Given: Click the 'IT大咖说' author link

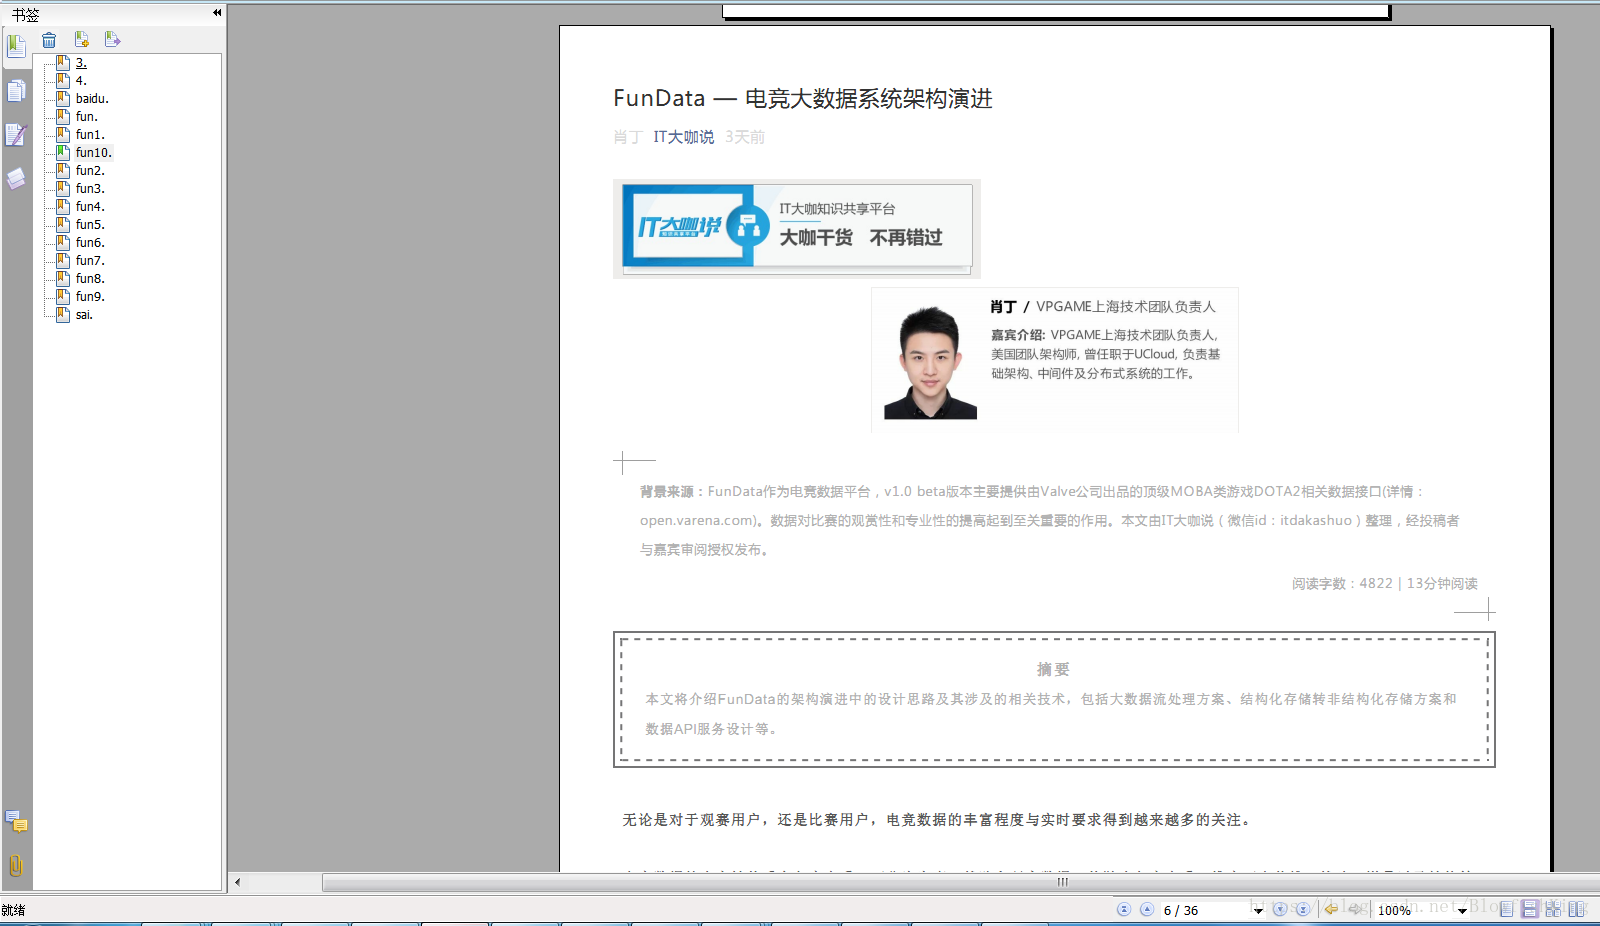Looking at the screenshot, I should point(684,137).
